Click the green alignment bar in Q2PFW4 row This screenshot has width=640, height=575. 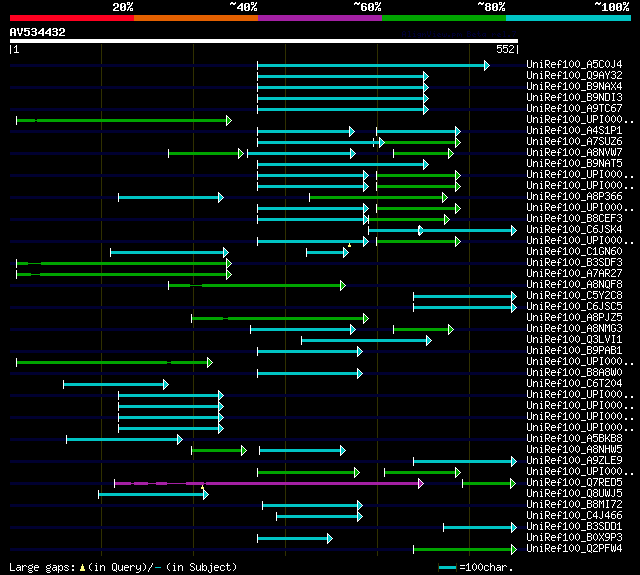click(465, 550)
